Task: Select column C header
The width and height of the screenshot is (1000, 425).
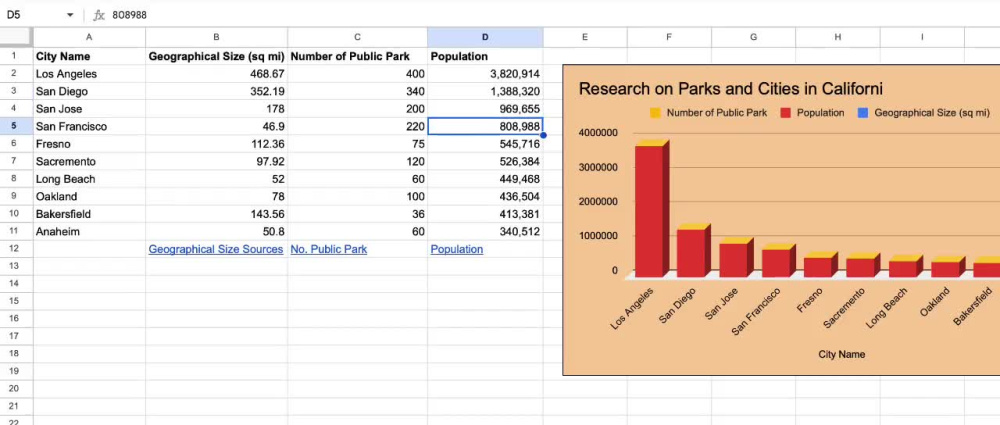Action: coord(357,38)
